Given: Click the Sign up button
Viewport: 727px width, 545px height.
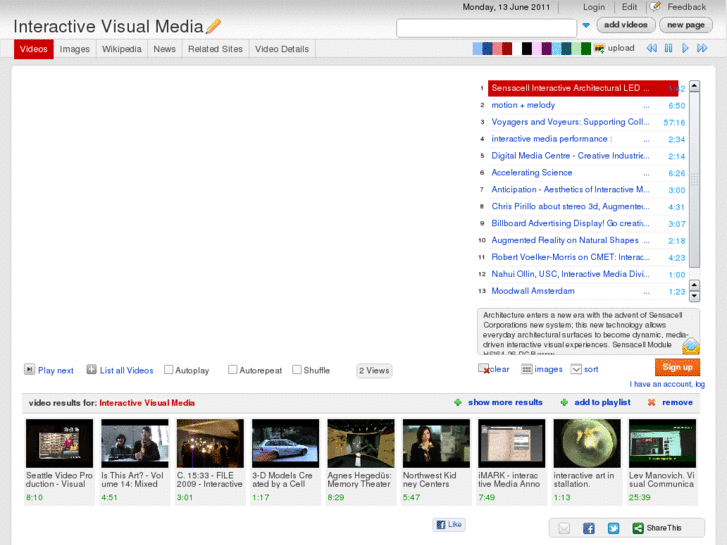Looking at the screenshot, I should click(677, 367).
